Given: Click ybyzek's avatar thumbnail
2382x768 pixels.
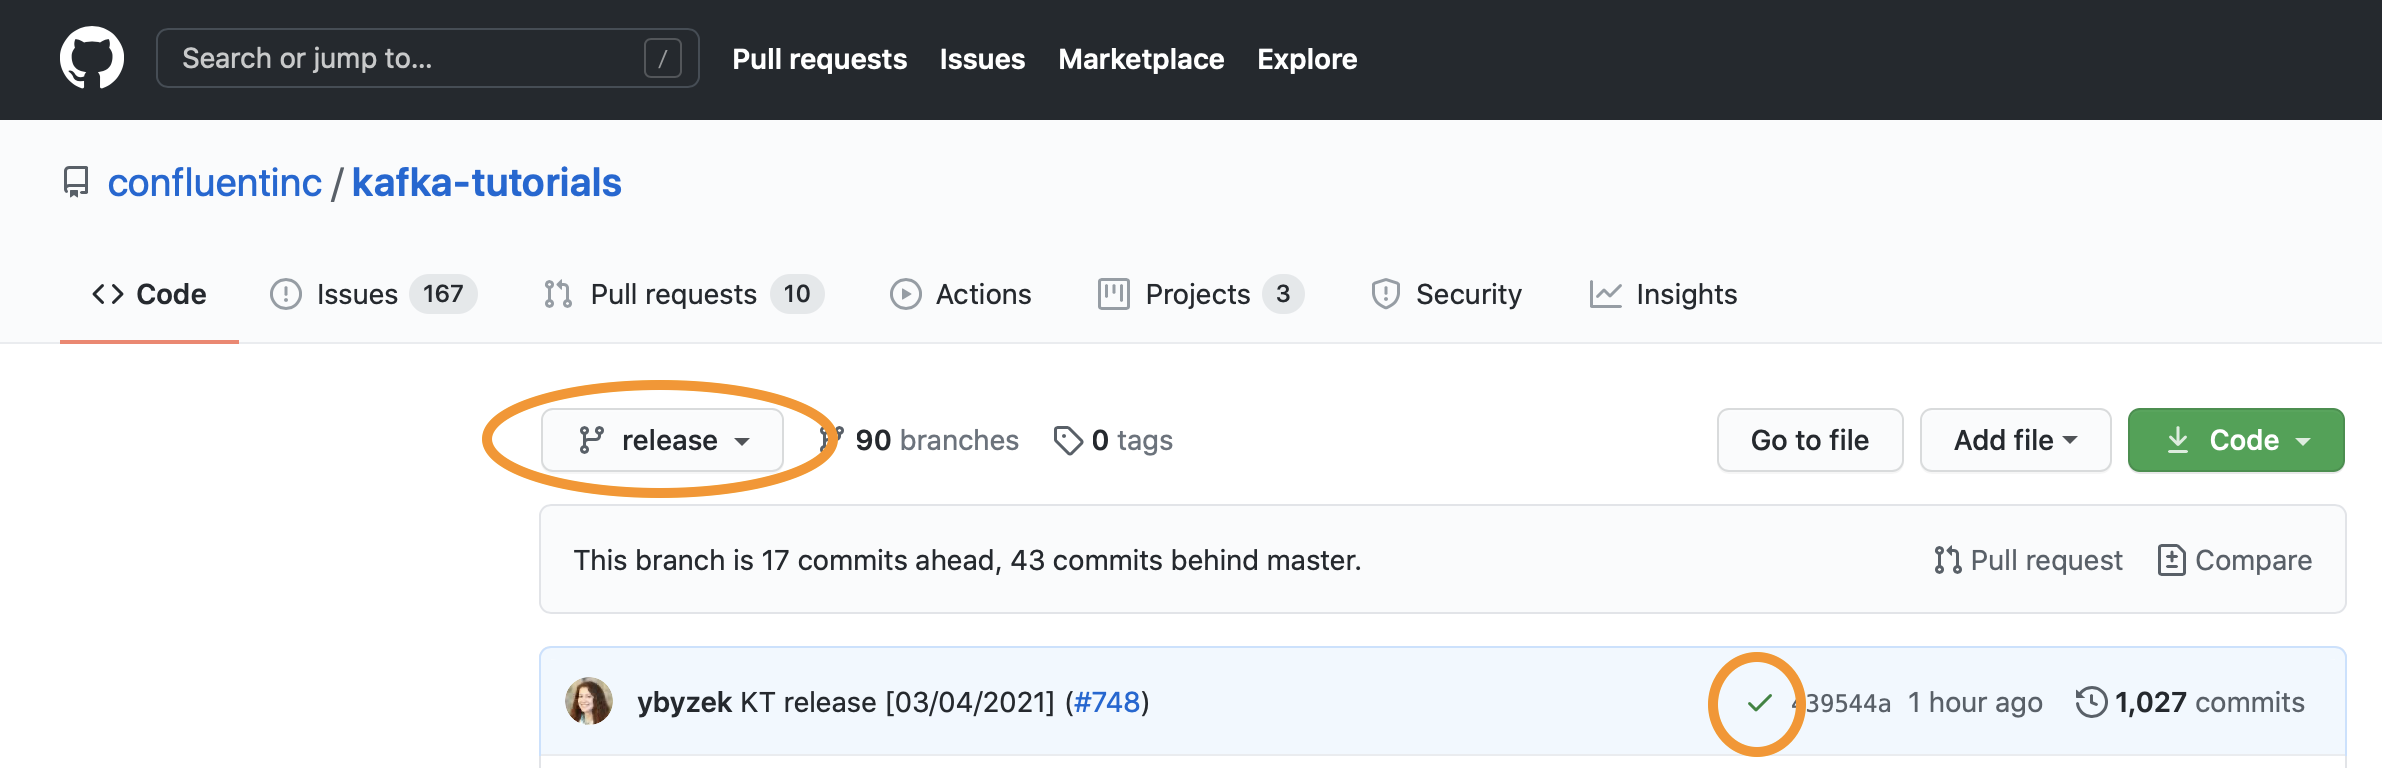Looking at the screenshot, I should (589, 701).
